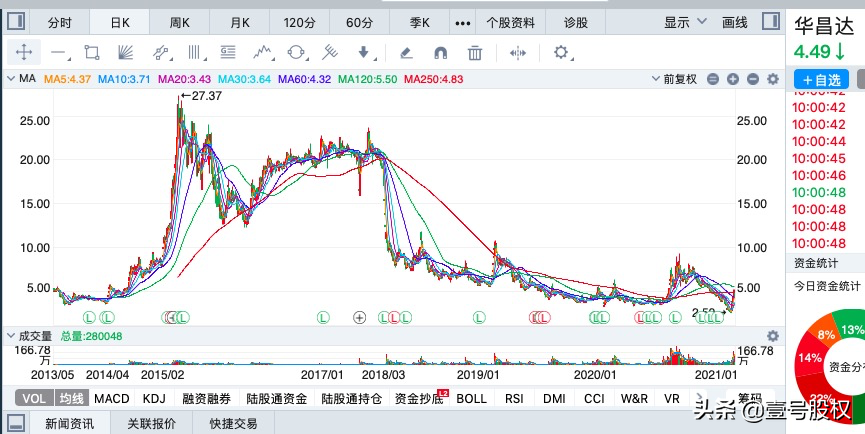The image size is (865, 434).
Task: Open the 显示 display dropdown
Action: 682,22
